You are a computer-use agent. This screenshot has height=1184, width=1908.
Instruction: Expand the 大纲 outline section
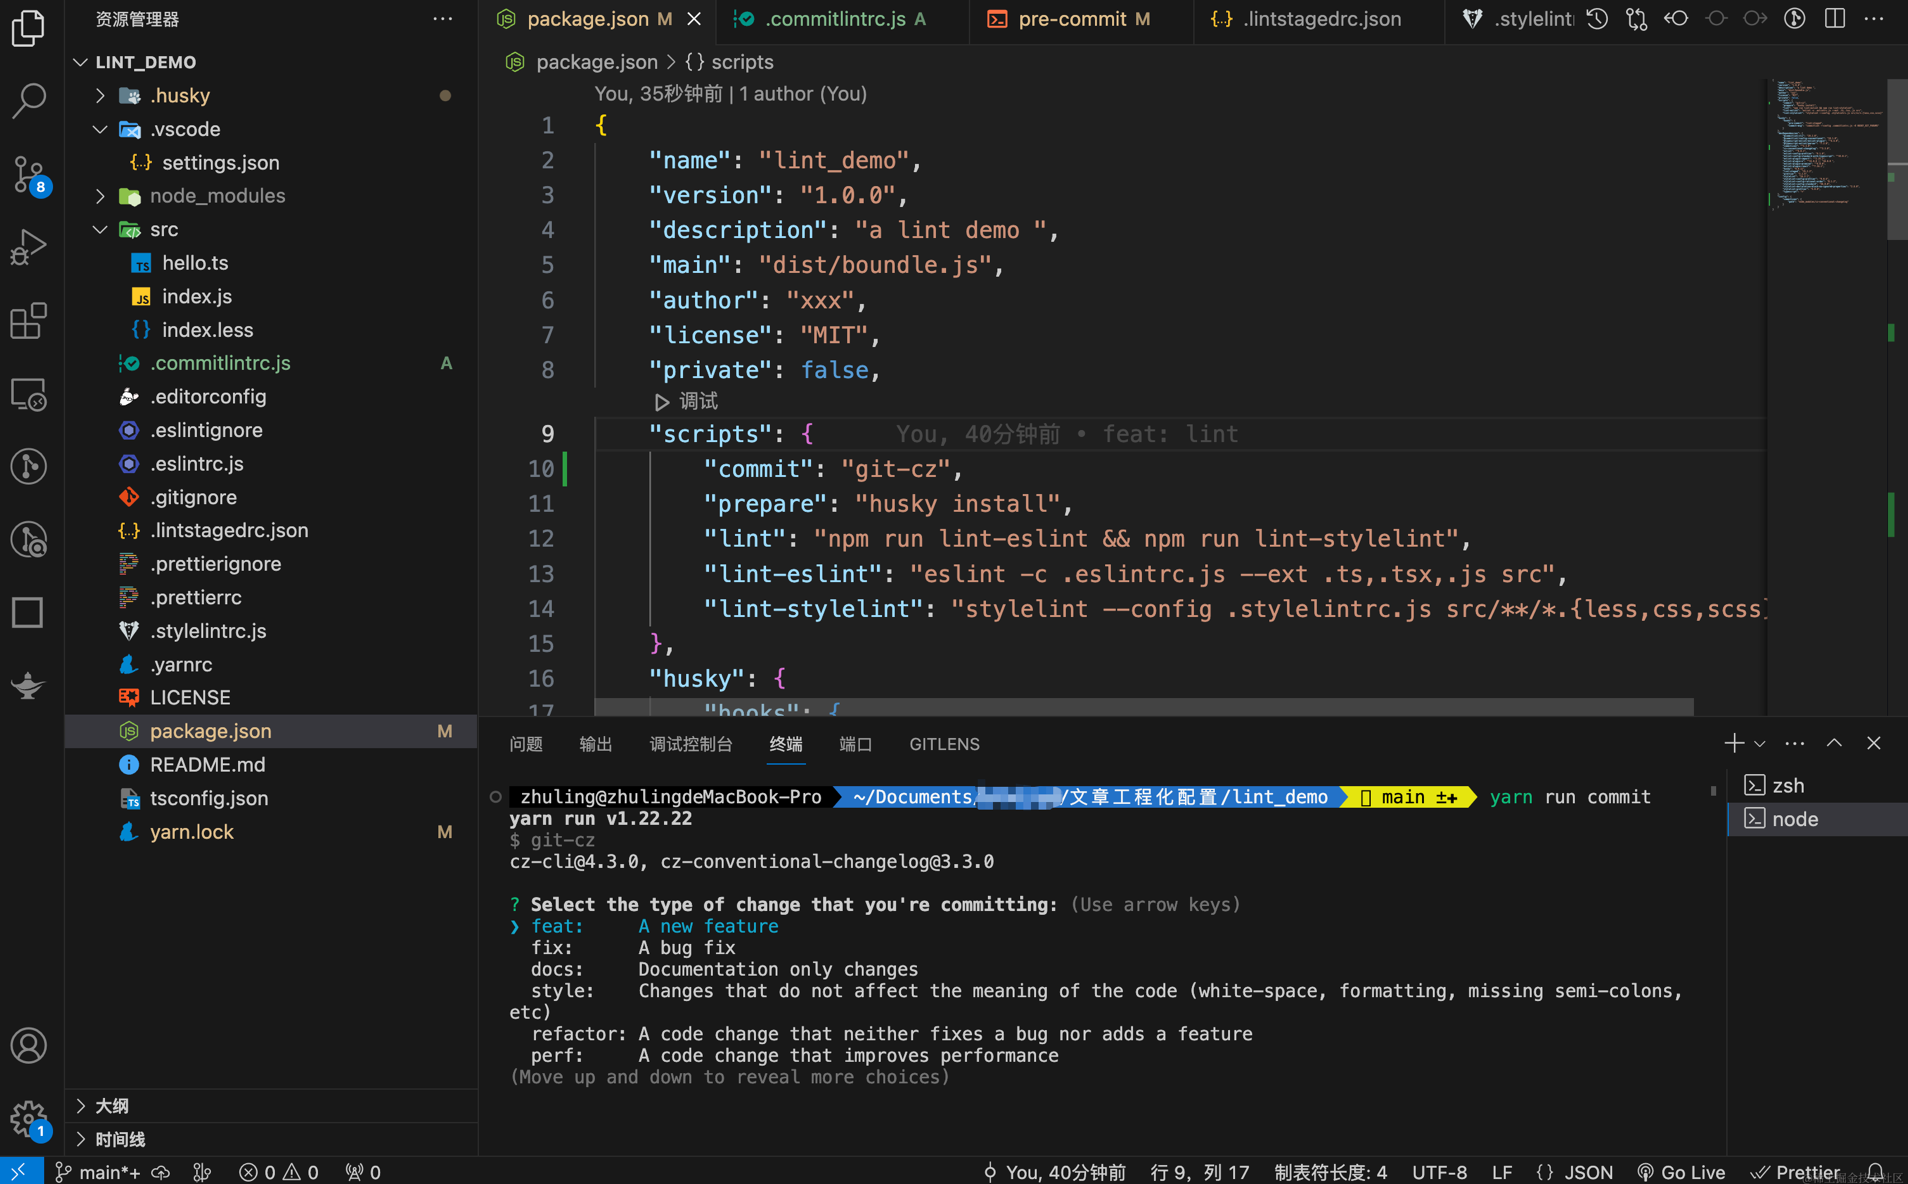271,1105
